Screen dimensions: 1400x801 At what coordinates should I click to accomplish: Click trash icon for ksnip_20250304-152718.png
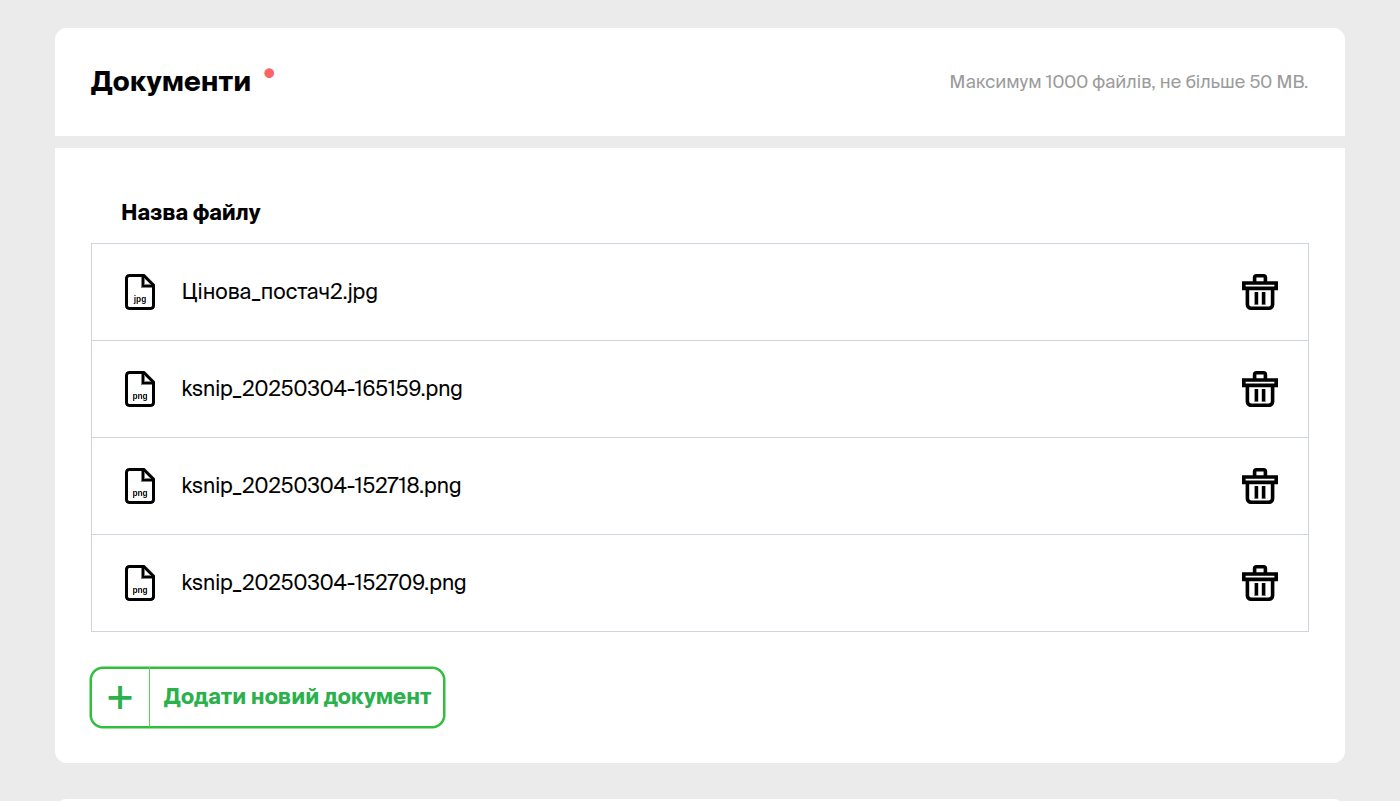point(1259,486)
